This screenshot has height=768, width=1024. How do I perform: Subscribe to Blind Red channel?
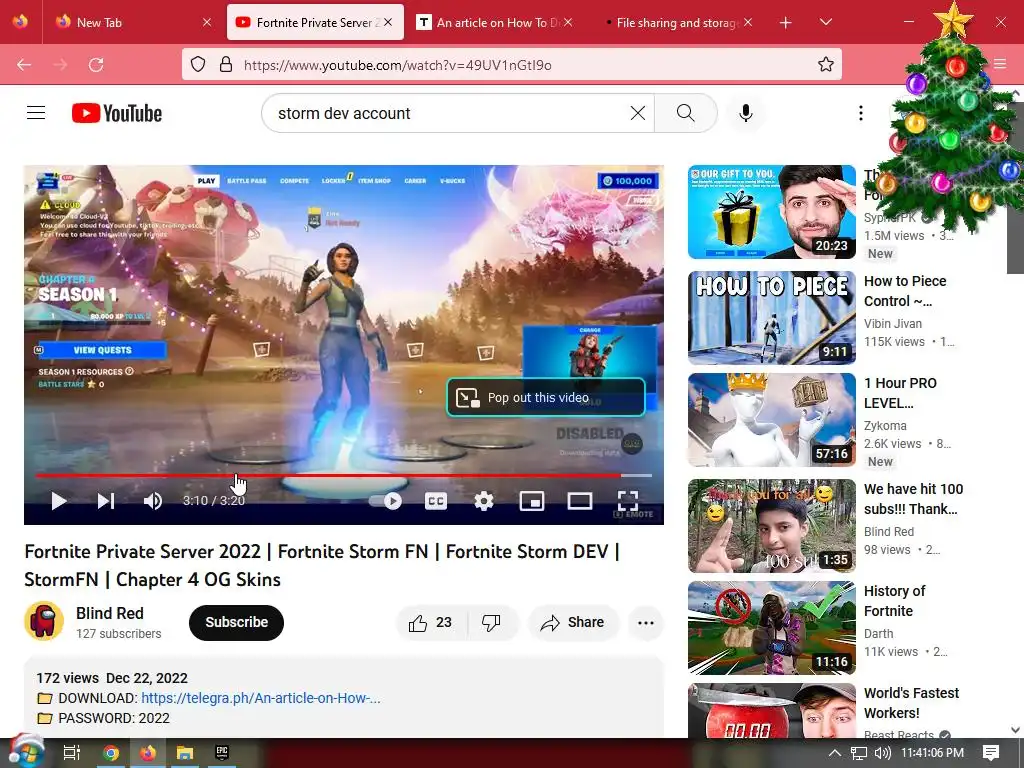click(x=236, y=622)
